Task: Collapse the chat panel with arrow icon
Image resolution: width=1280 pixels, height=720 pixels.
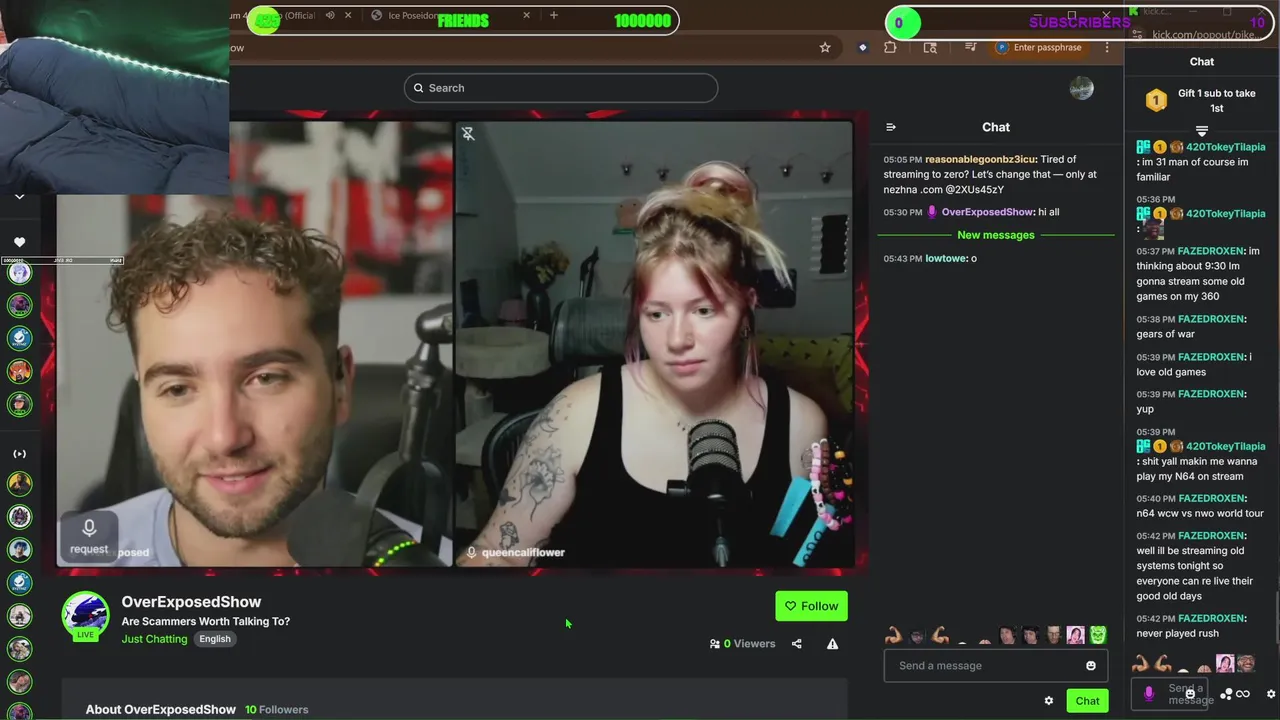Action: [x=891, y=127]
